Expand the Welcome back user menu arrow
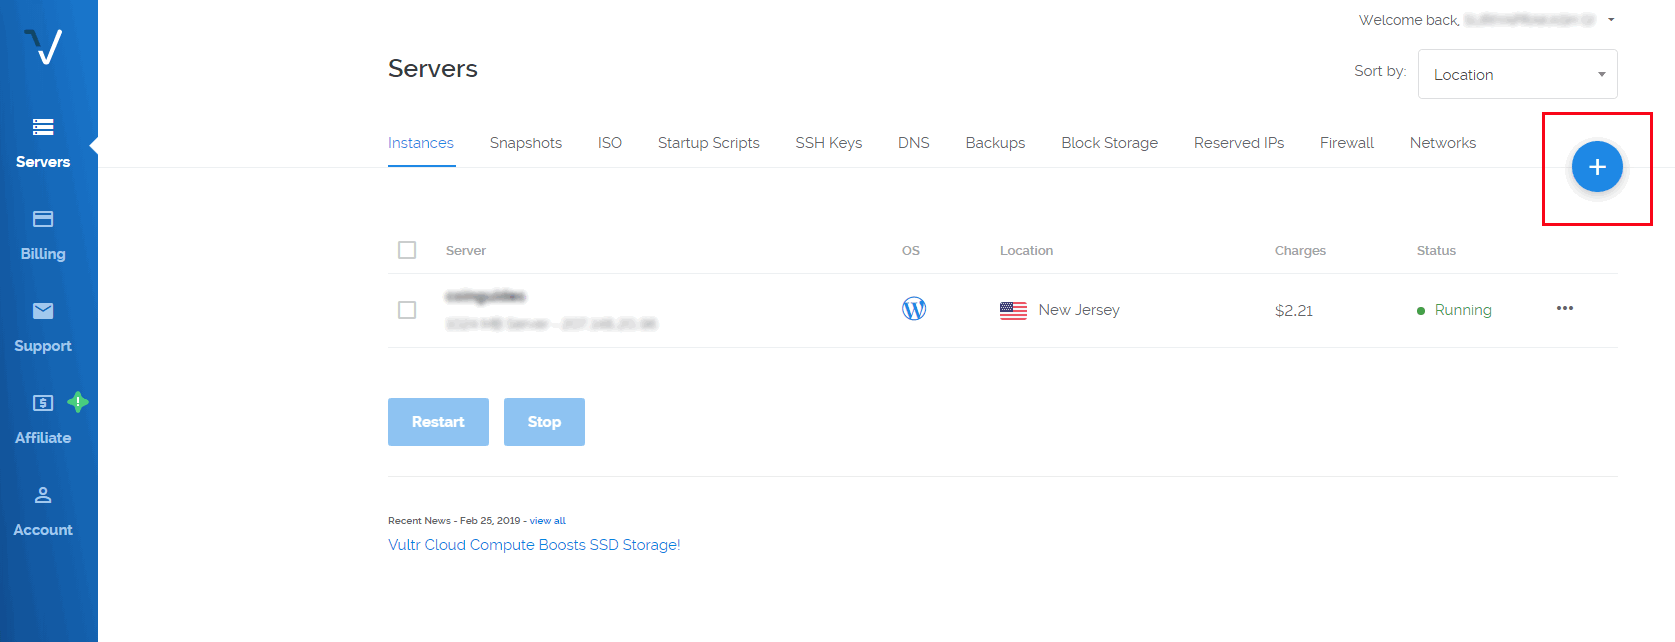Viewport: 1675px width, 642px height. pos(1611,20)
